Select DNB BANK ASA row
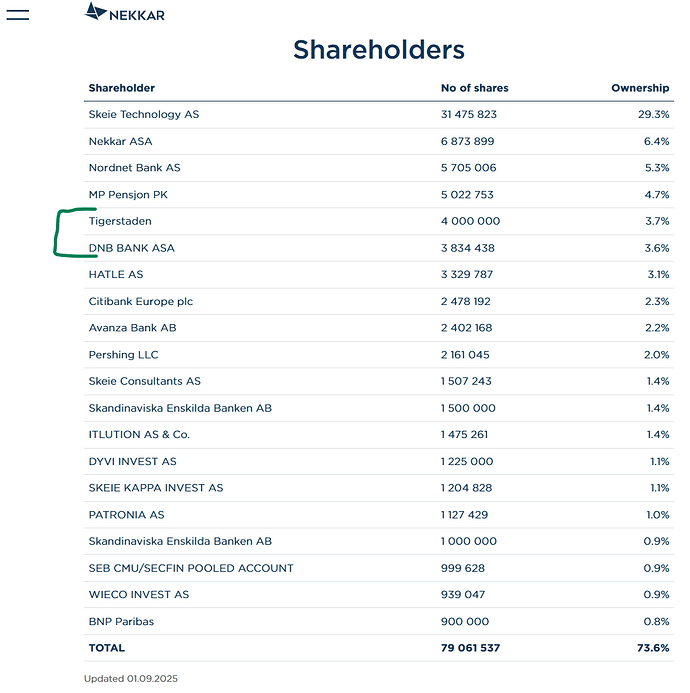 [x=131, y=248]
